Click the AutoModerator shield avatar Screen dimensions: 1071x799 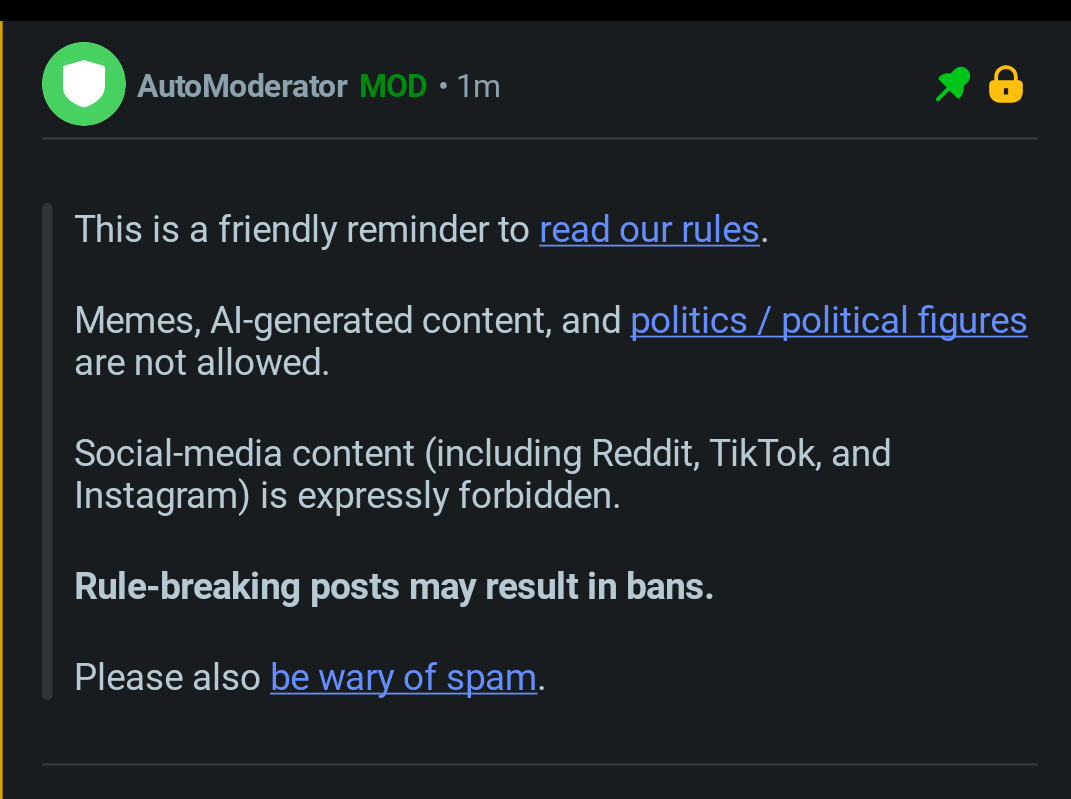84,85
